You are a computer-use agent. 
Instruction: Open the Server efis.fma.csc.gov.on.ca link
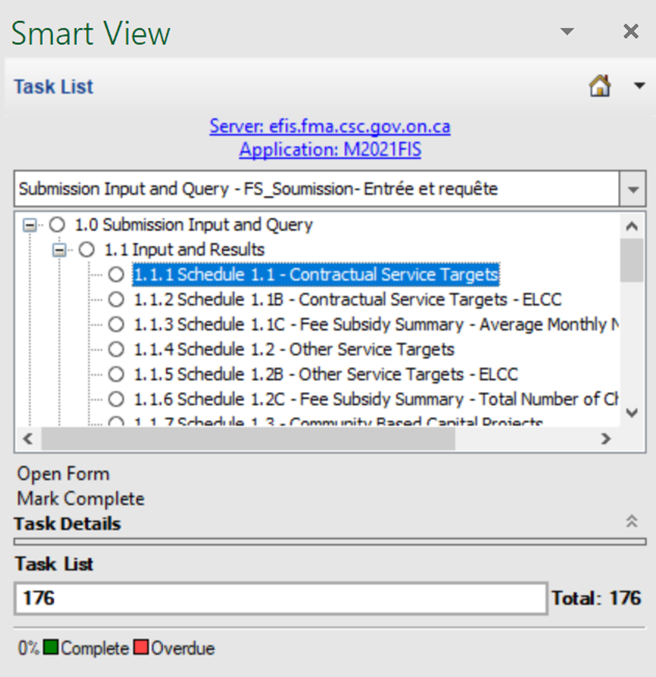pos(329,126)
